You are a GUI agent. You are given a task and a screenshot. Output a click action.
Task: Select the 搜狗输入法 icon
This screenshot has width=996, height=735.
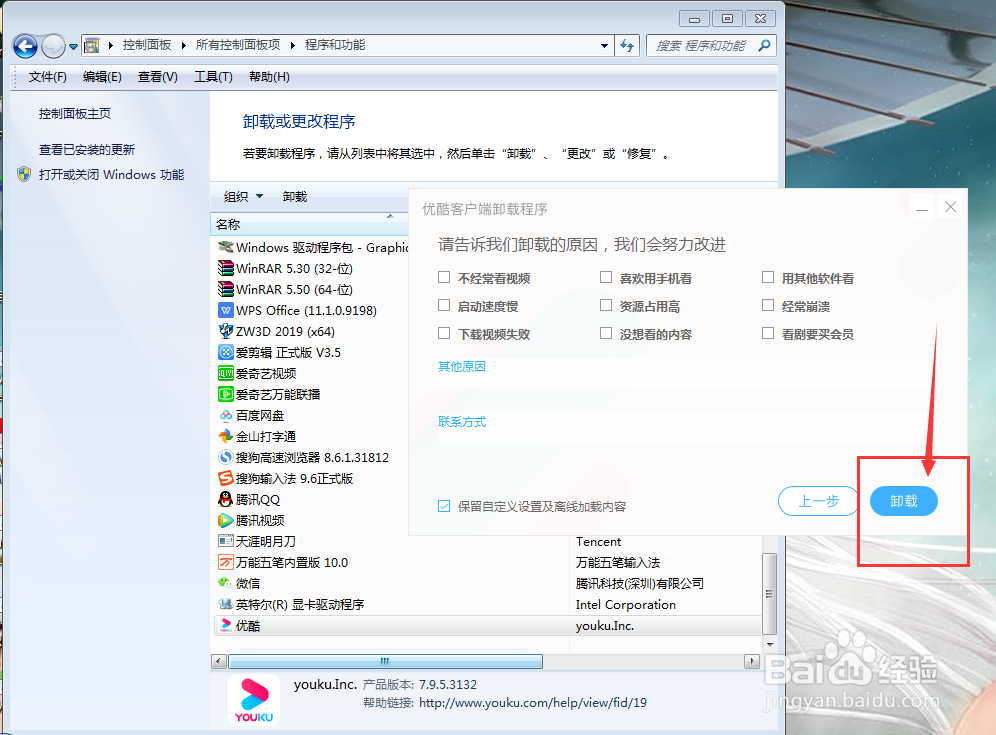point(225,478)
